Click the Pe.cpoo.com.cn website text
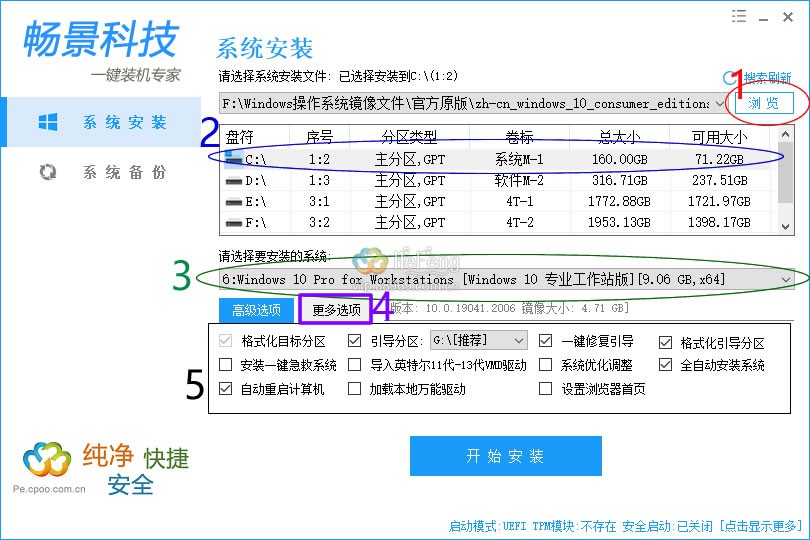Screen dimensions: 810x540 tap(49, 489)
